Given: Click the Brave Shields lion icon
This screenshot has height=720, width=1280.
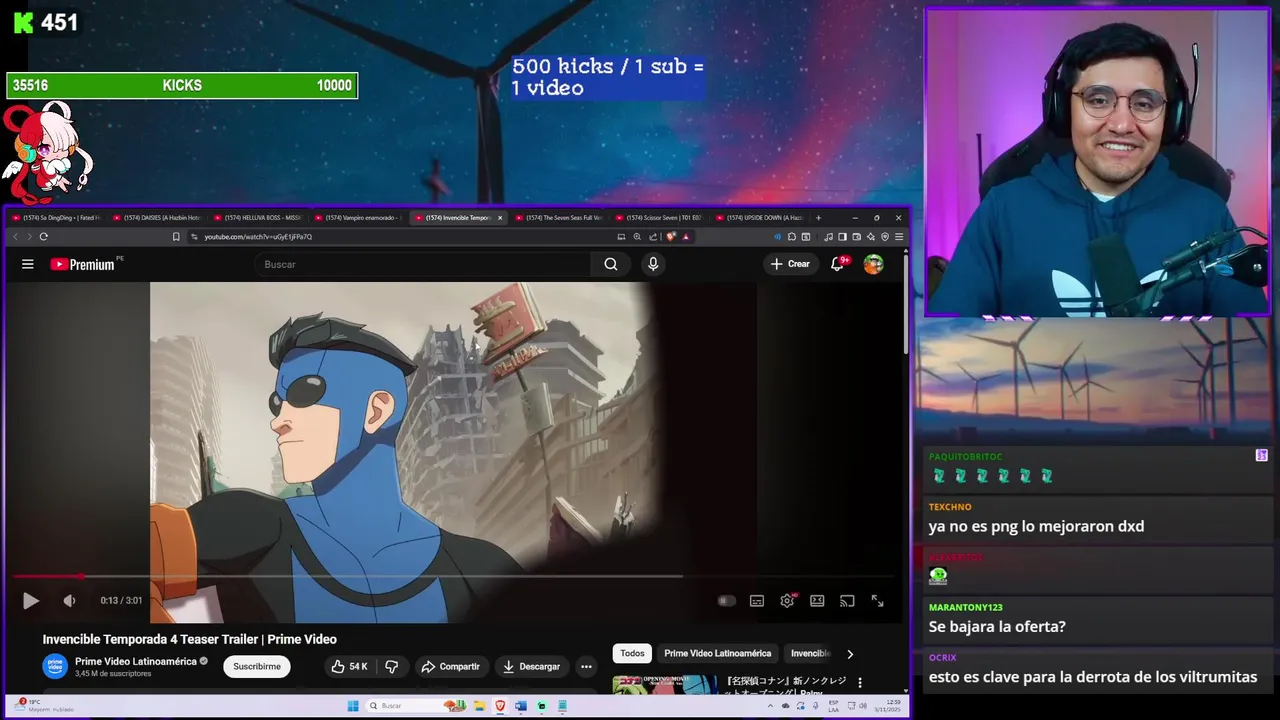Looking at the screenshot, I should click(x=671, y=237).
